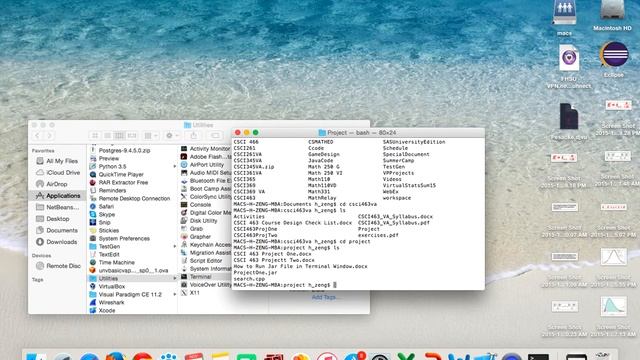Click search.cpp in Terminal output
This screenshot has height=360, width=640.
249,279
